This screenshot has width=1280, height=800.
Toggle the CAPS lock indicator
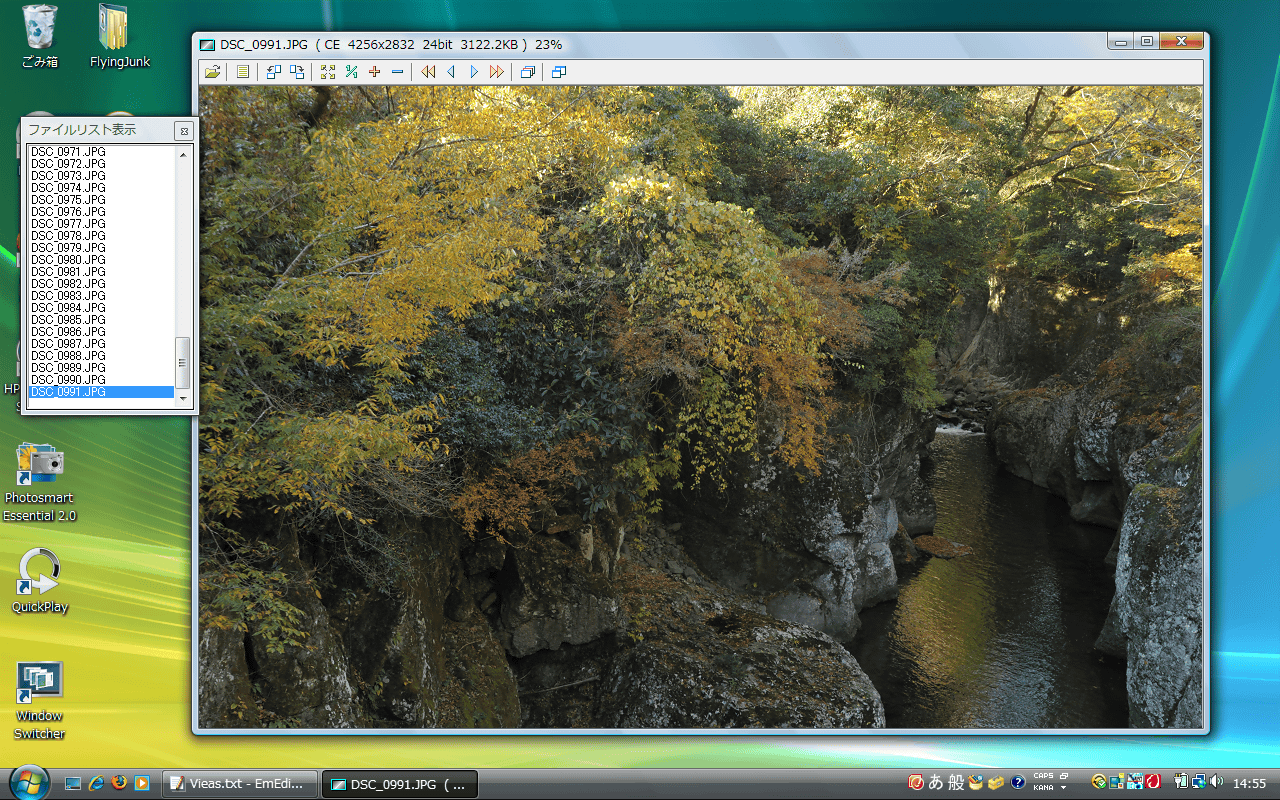[x=1043, y=776]
